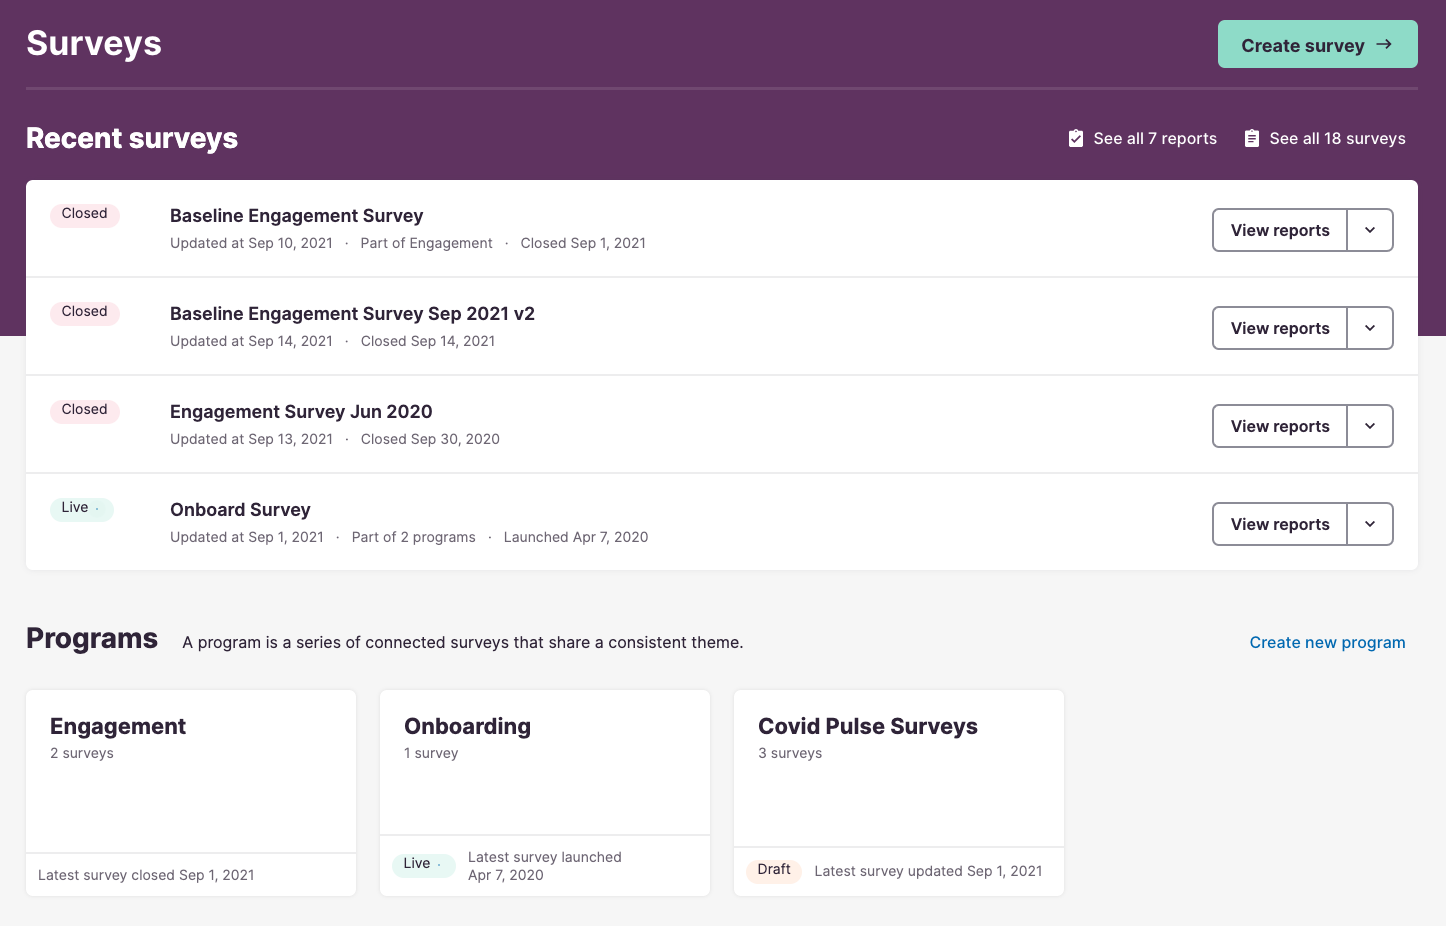View reports for Baseline Engagement Survey
The width and height of the screenshot is (1446, 926).
pyautogui.click(x=1280, y=230)
